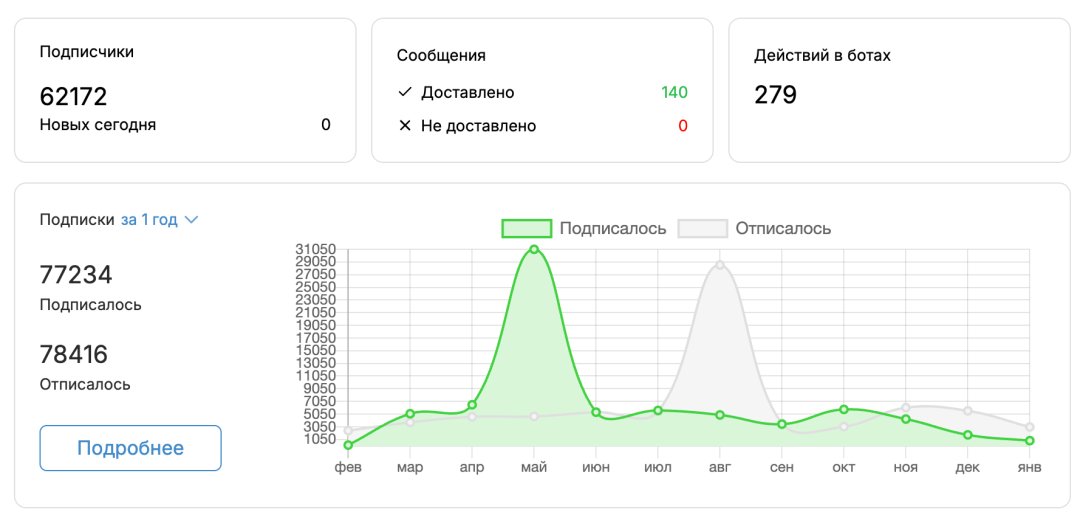Click the gray data point at ноя
Viewport: 1080px width, 518px height.
pyautogui.click(x=906, y=407)
